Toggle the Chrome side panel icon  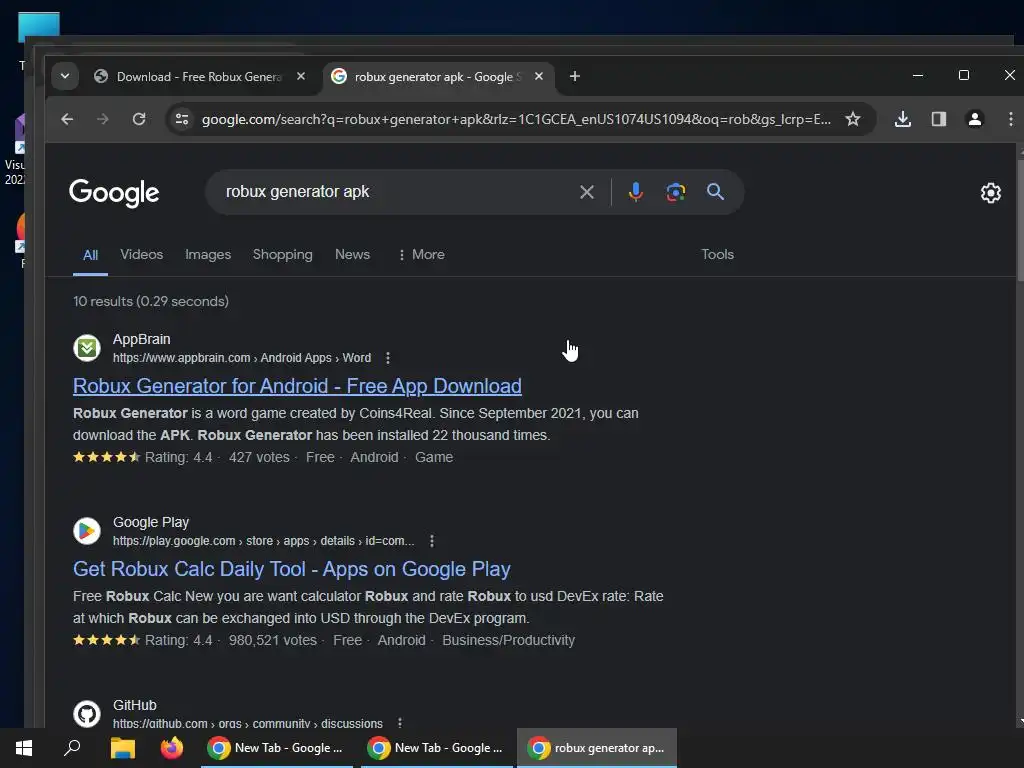pyautogui.click(x=938, y=119)
